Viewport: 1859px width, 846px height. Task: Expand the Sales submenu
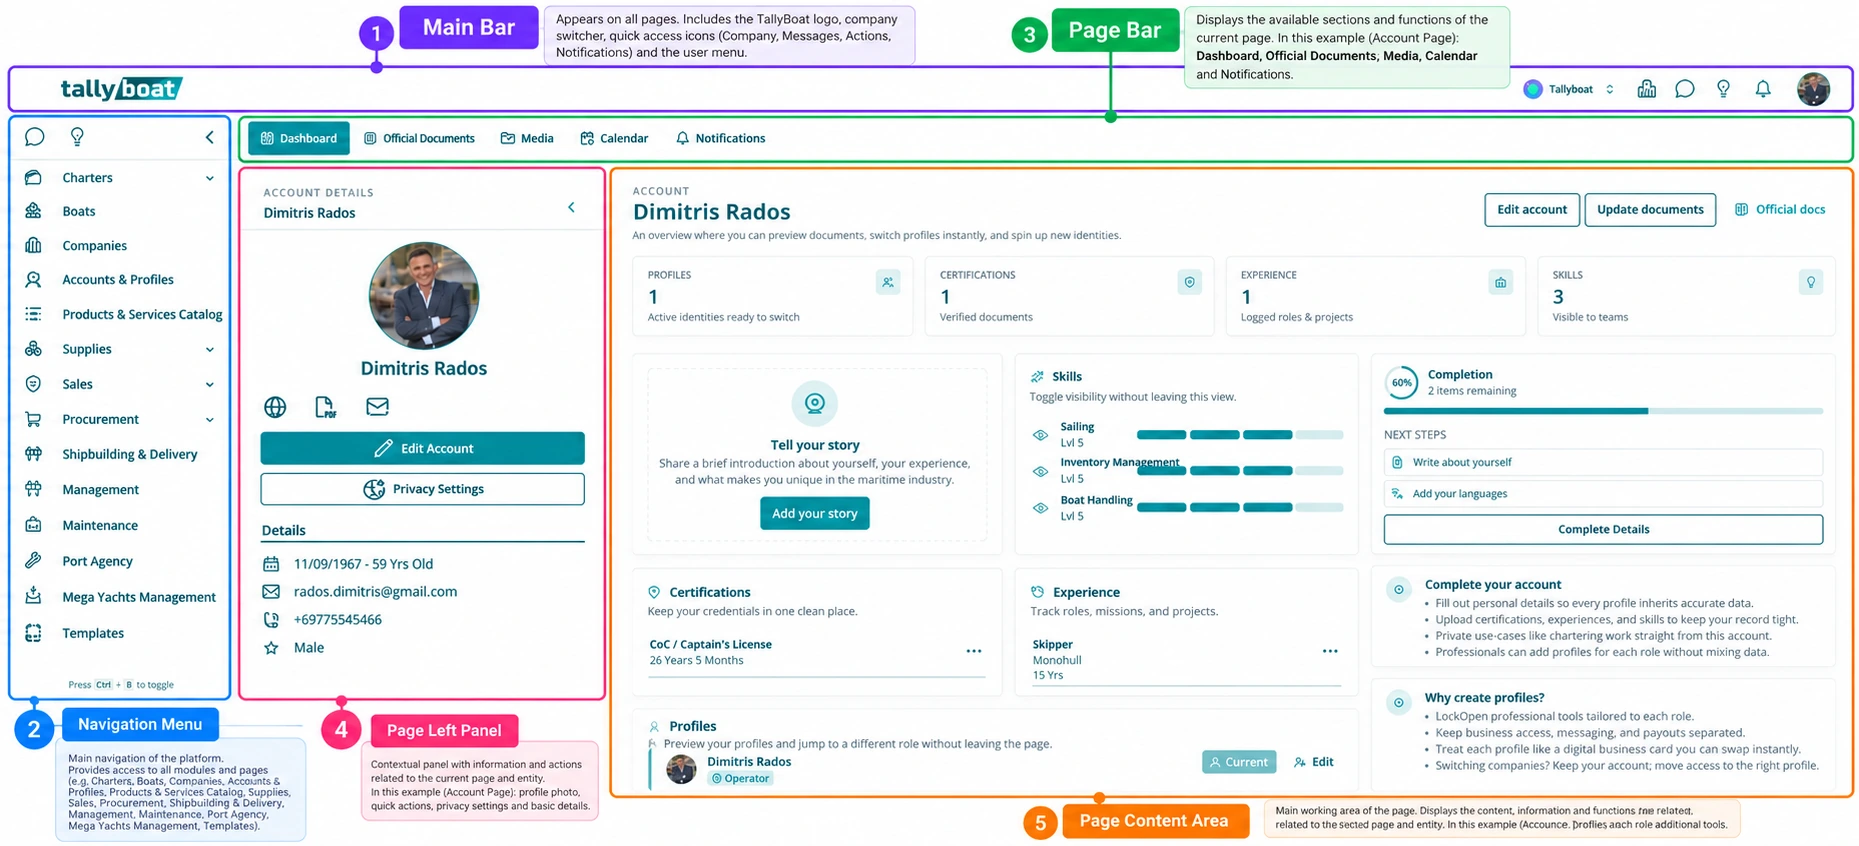210,384
